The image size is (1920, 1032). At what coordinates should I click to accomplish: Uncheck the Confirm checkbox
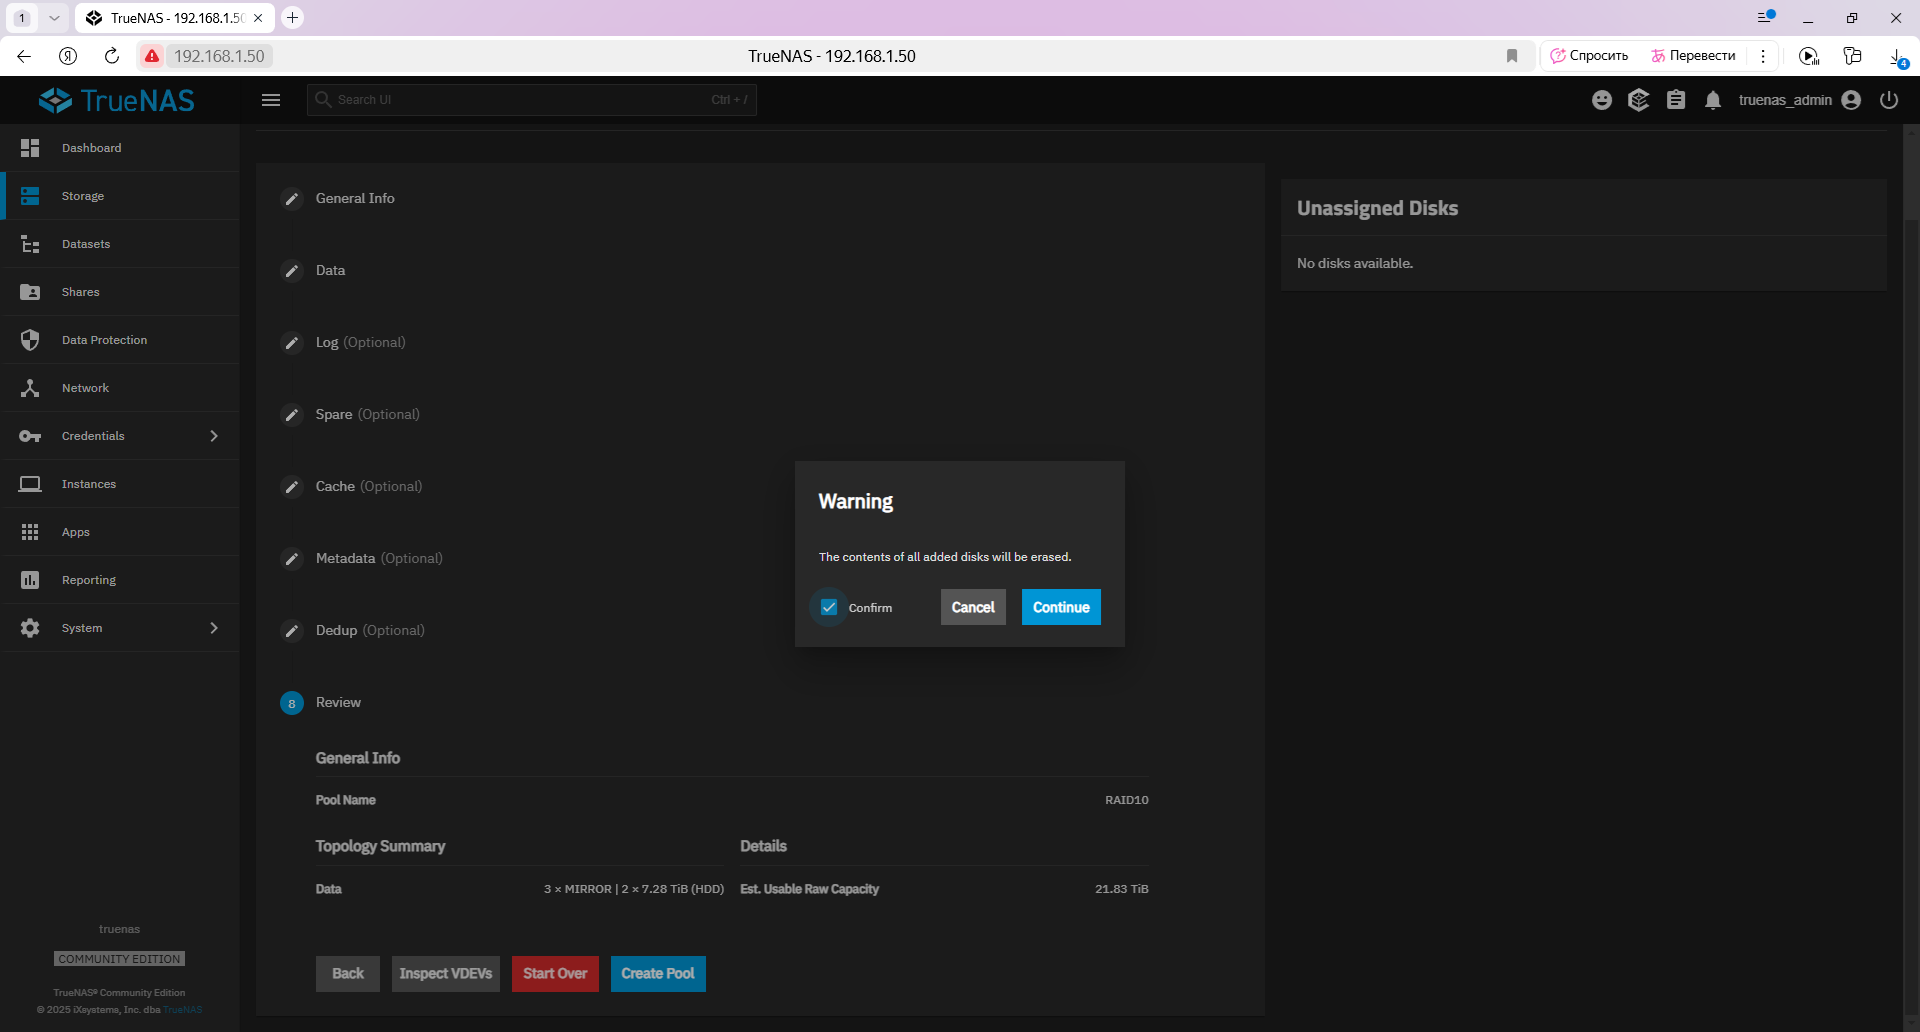(829, 607)
